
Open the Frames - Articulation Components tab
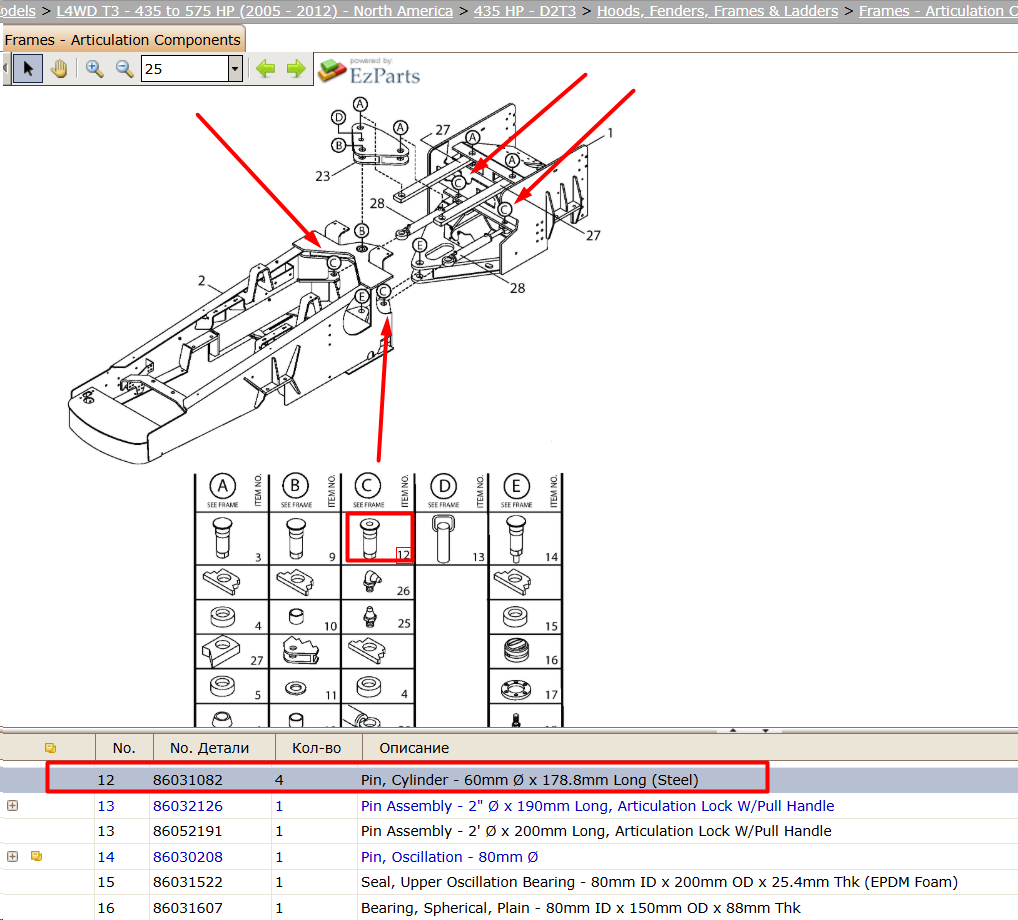point(123,40)
